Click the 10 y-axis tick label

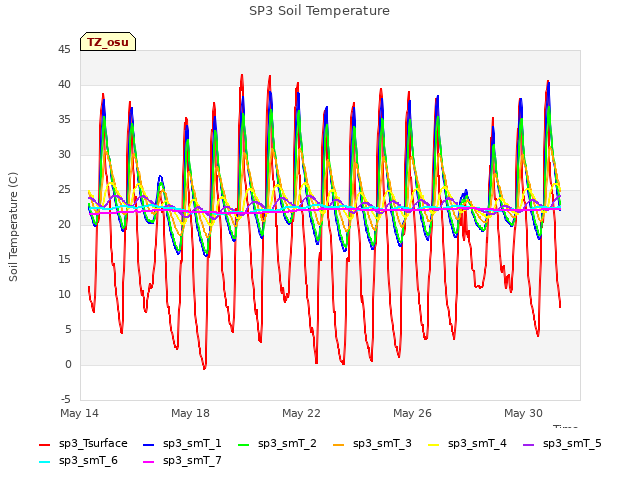[x=64, y=294]
